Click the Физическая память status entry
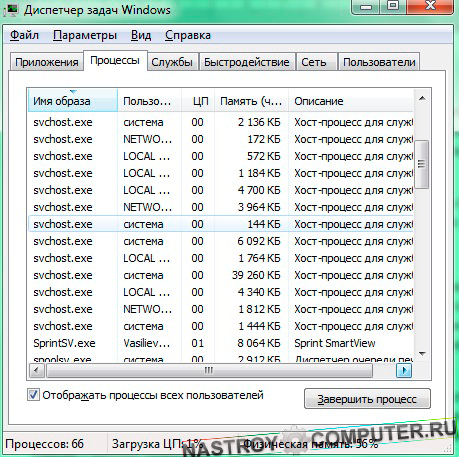 click(311, 444)
